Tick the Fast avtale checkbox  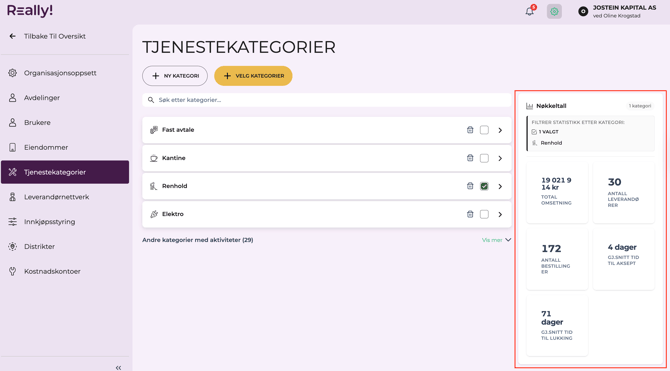point(484,130)
